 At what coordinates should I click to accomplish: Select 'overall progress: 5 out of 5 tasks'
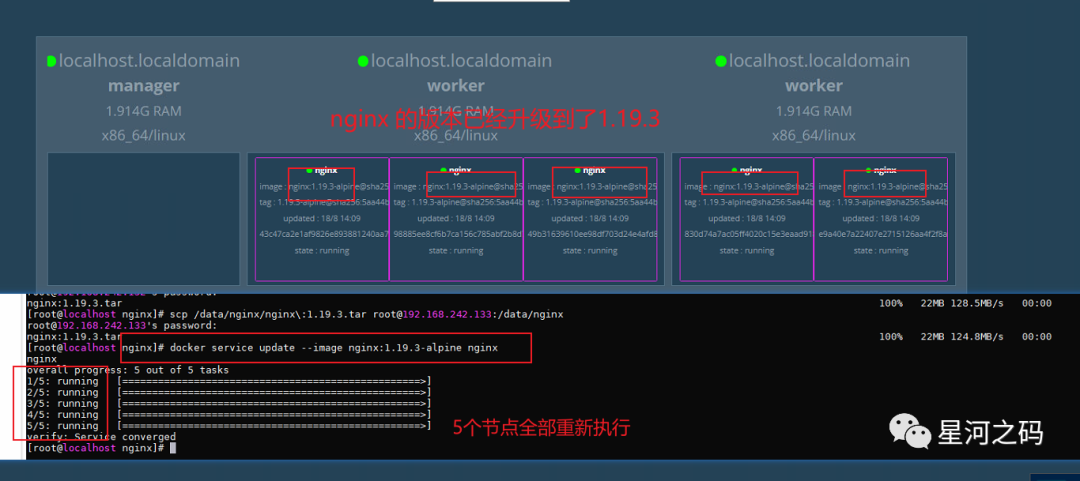[x=127, y=370]
